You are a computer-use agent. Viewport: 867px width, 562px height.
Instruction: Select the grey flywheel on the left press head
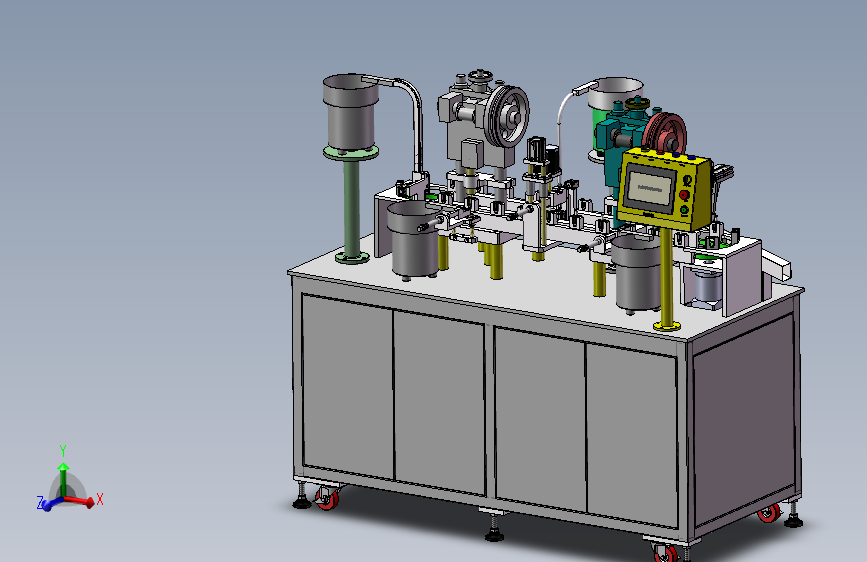click(x=508, y=117)
